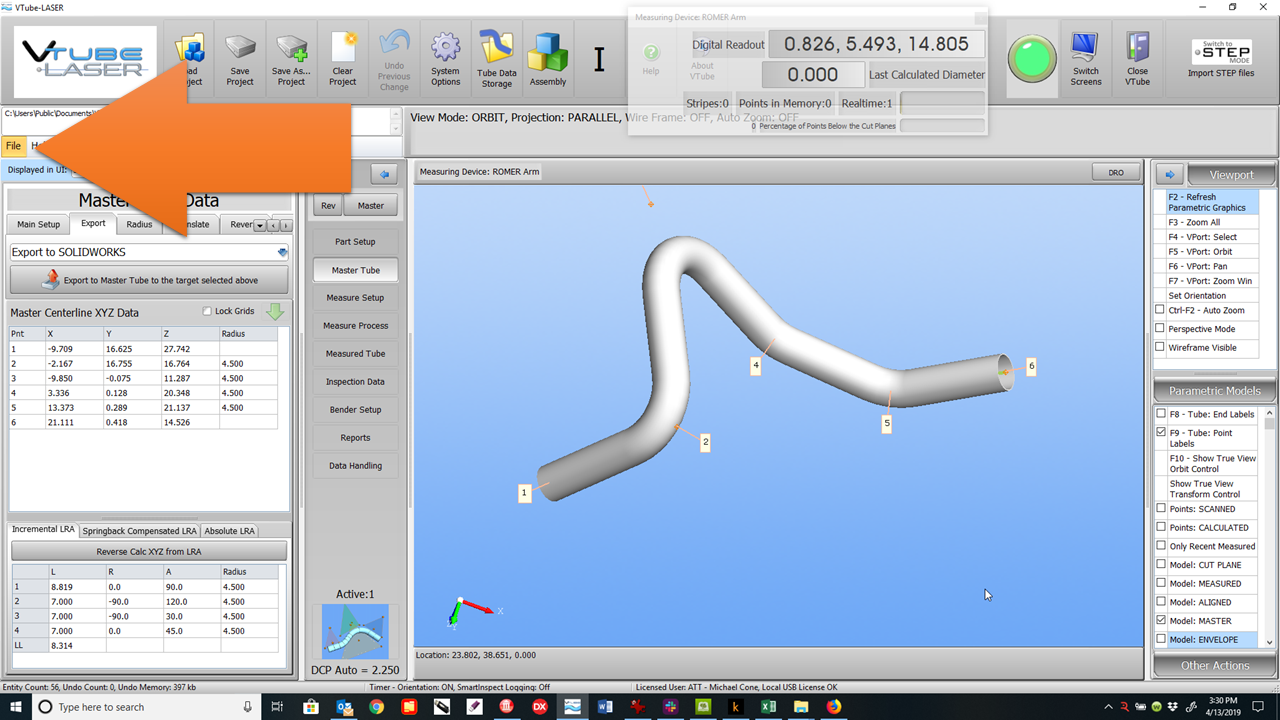Select Springback Compensated LRA tab
Image resolution: width=1280 pixels, height=720 pixels.
pyautogui.click(x=140, y=531)
